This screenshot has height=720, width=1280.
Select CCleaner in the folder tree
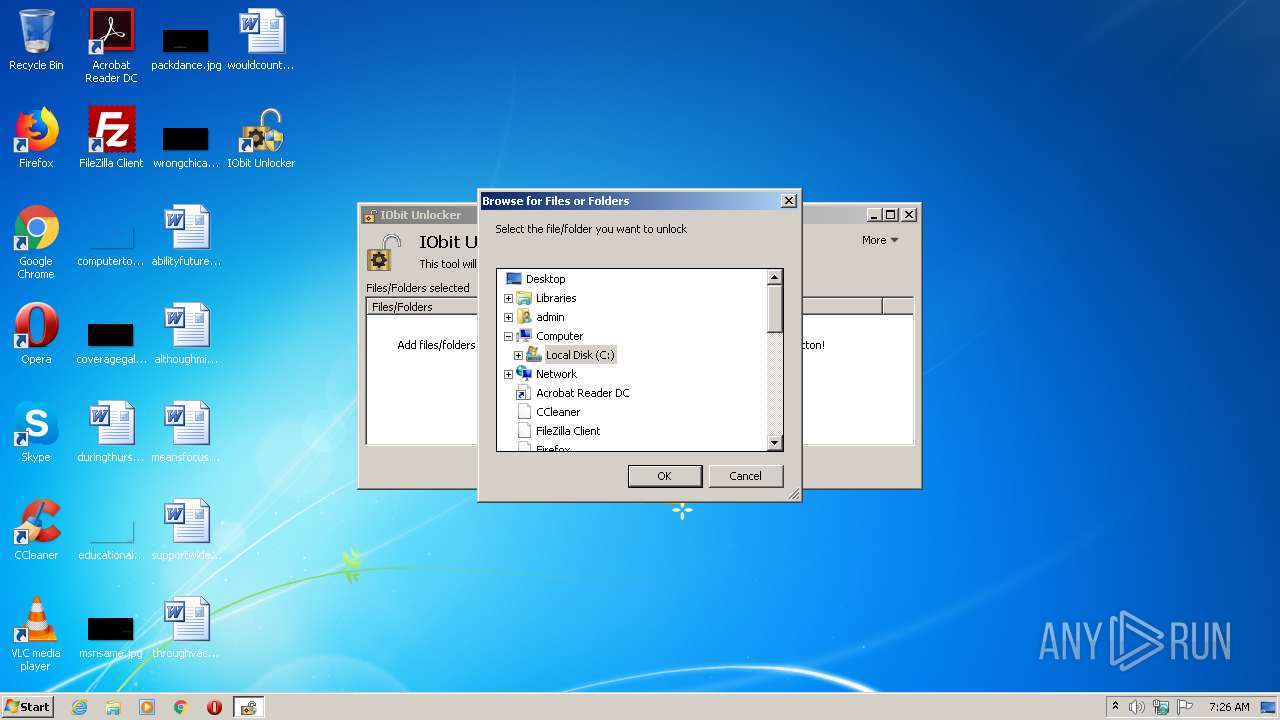[x=558, y=412]
